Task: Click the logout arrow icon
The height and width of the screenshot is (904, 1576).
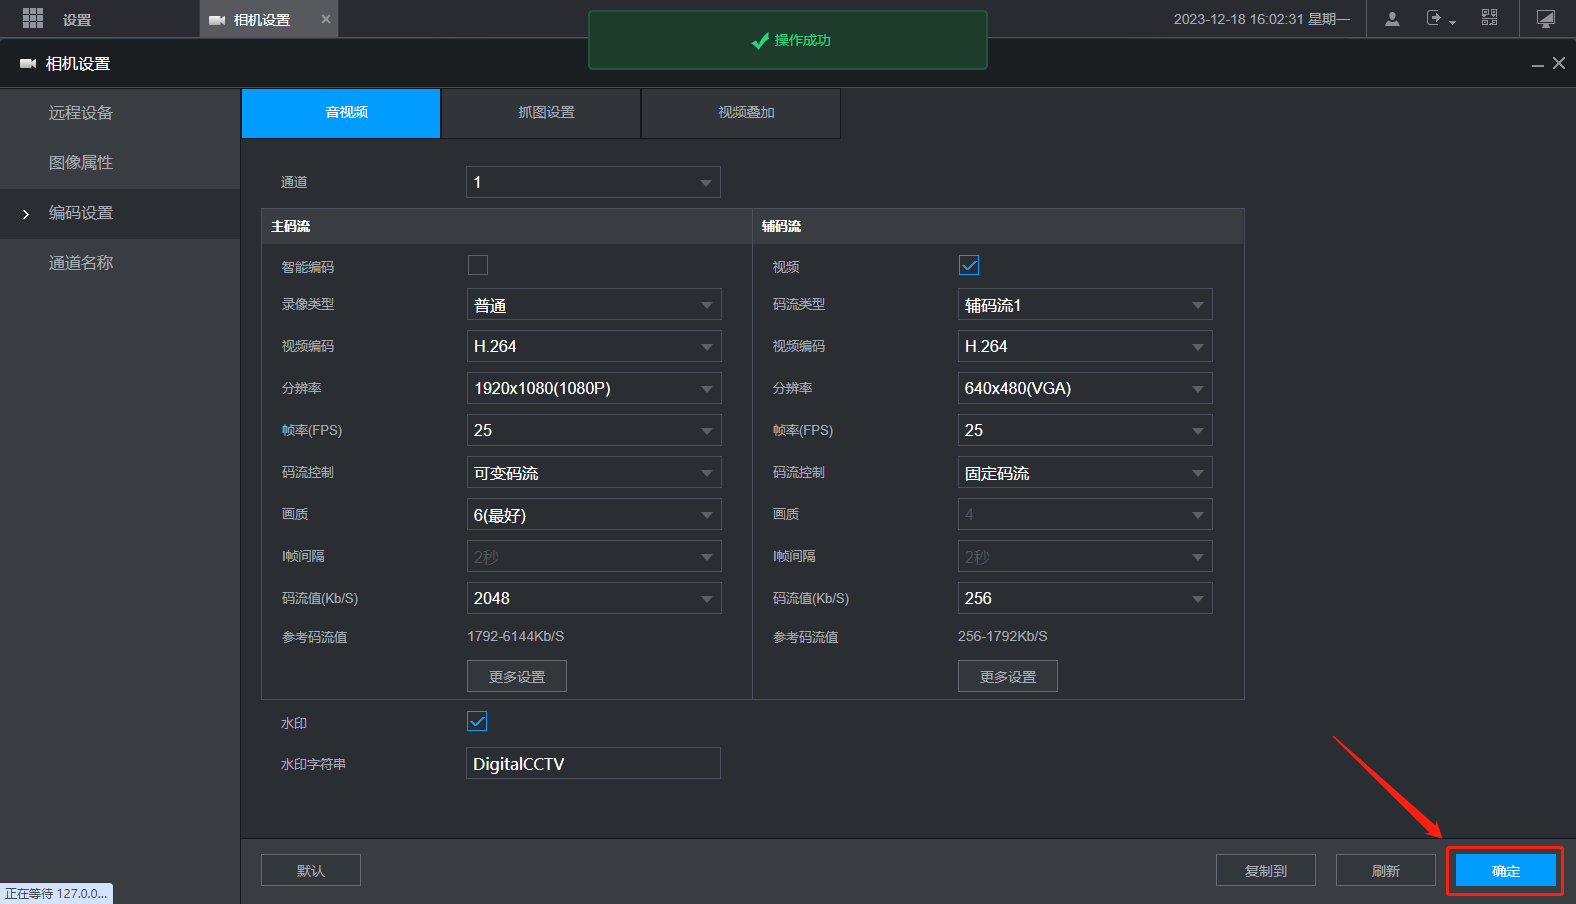Action: pos(1436,19)
